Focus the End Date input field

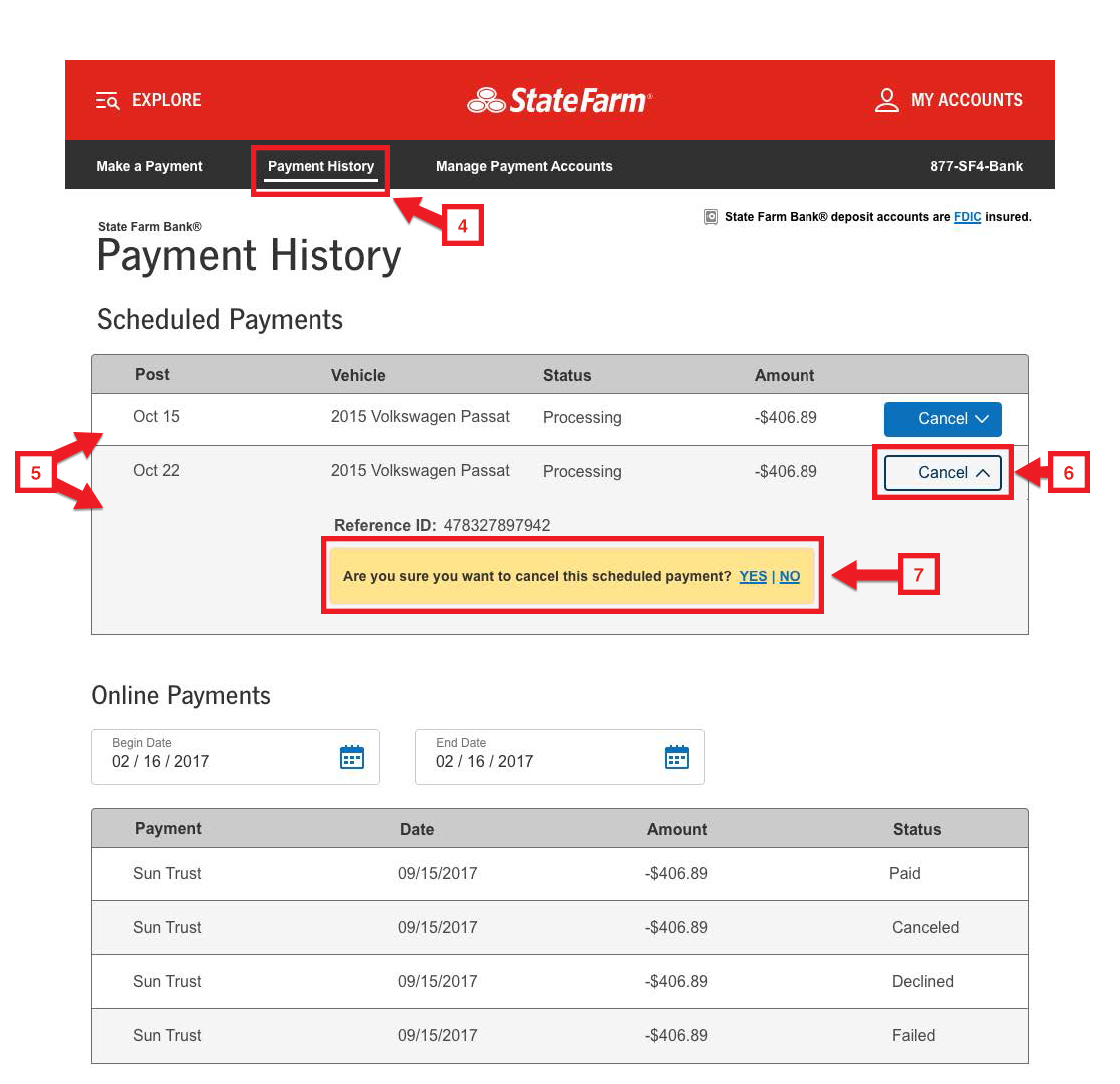[559, 757]
